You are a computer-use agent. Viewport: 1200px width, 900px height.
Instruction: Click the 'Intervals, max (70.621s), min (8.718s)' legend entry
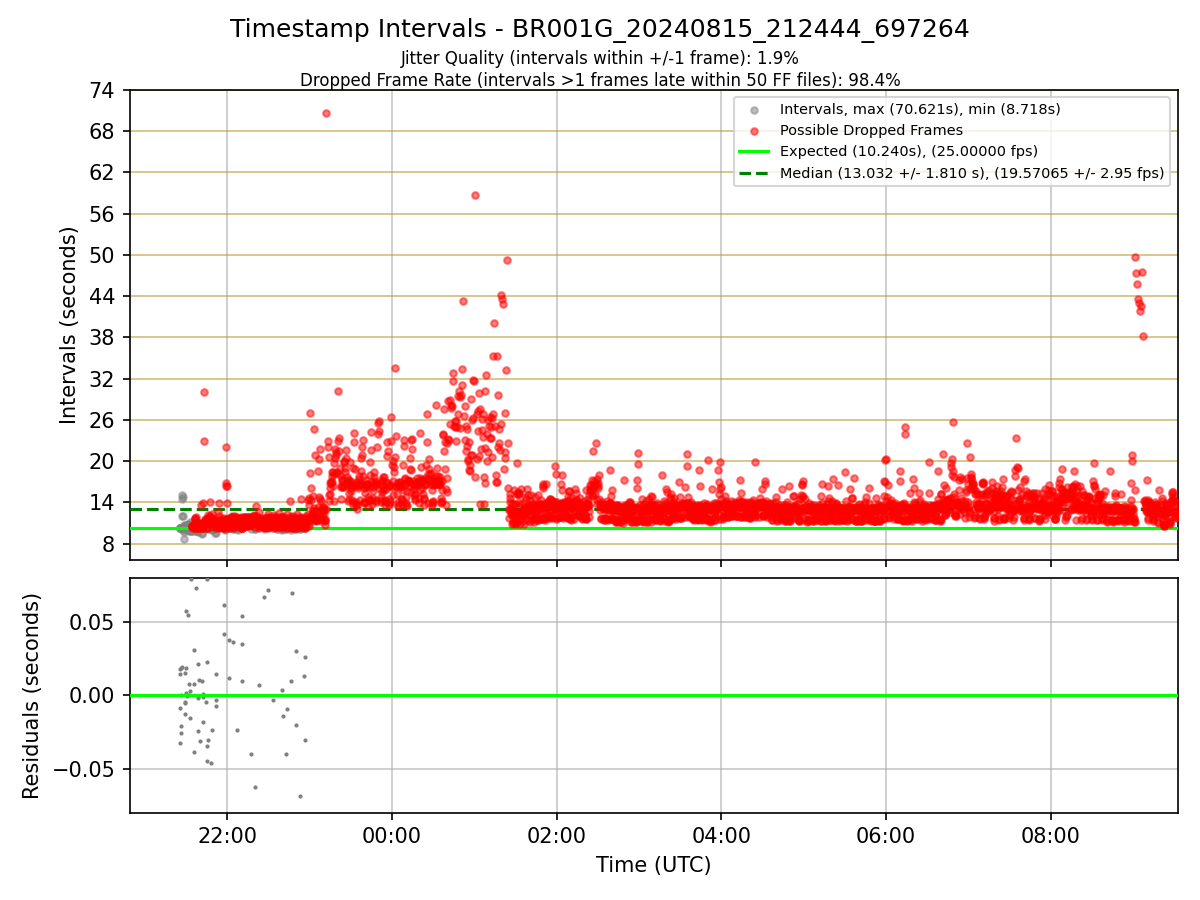(920, 109)
